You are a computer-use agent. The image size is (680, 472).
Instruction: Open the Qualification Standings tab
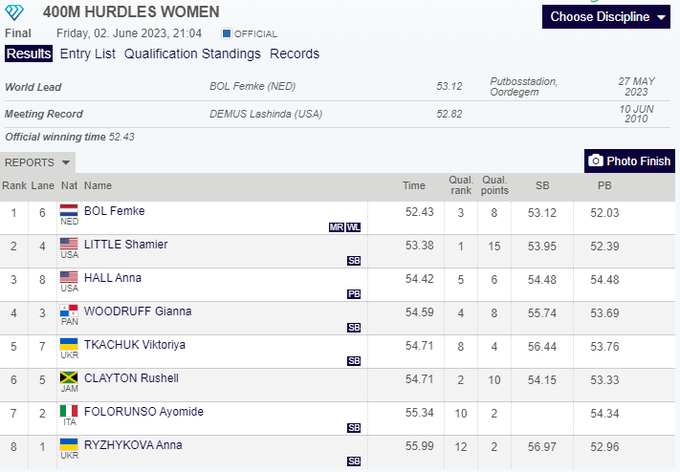click(x=192, y=54)
